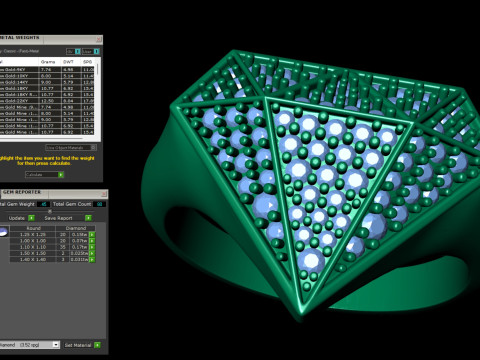Click the Save Report label
Image resolution: width=480 pixels, height=360 pixels.
(x=58, y=218)
